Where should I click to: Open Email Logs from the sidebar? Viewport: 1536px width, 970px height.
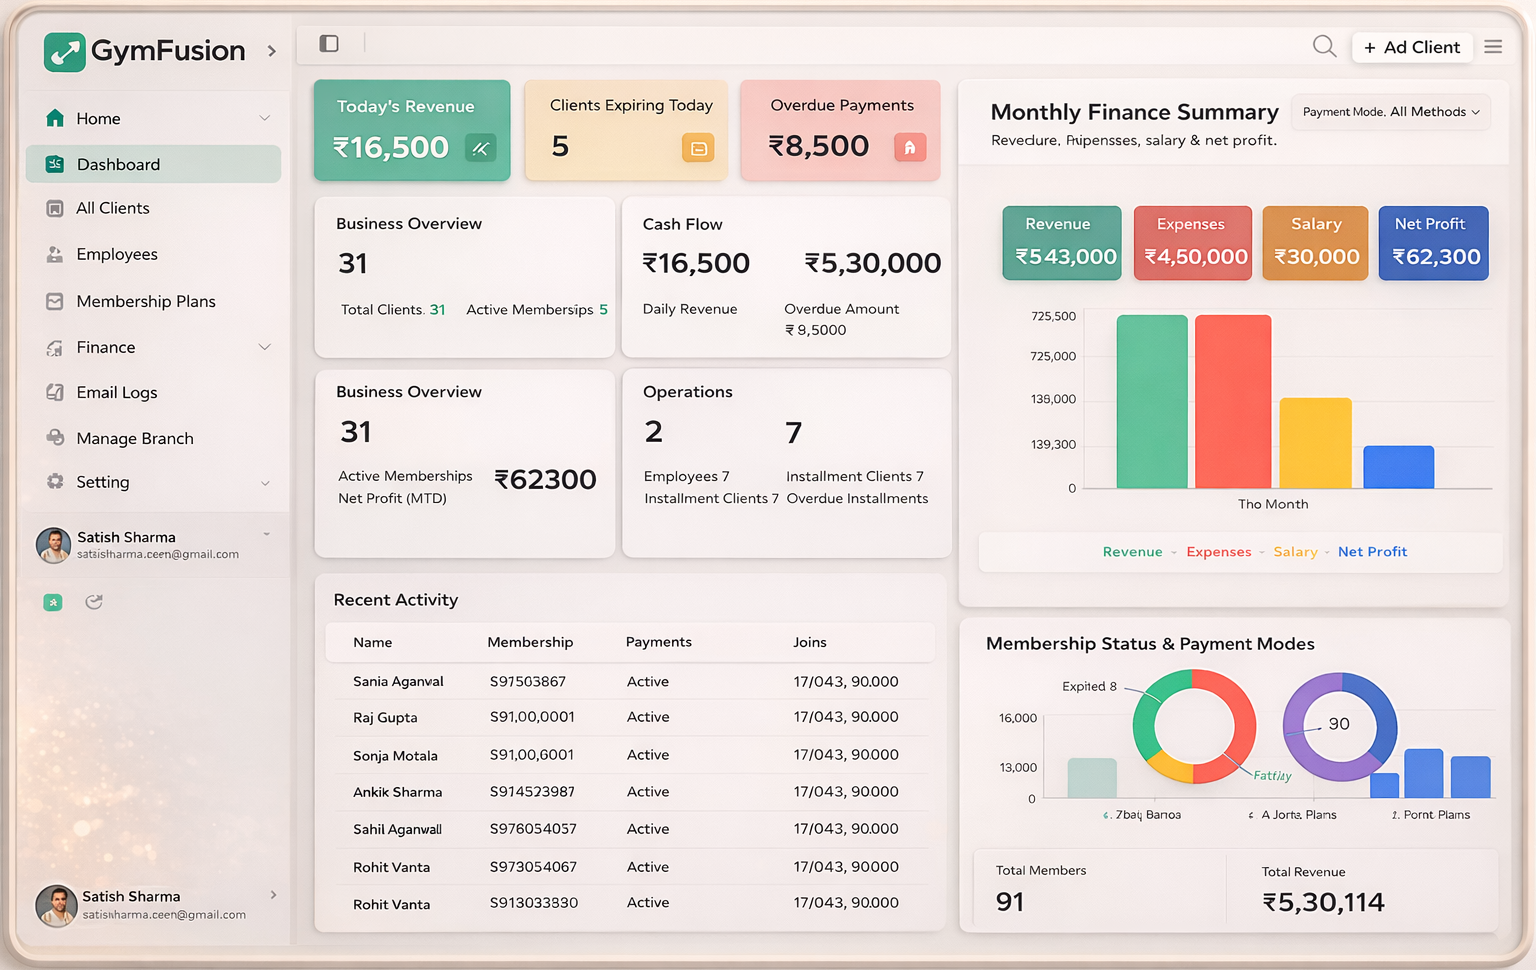click(x=117, y=392)
